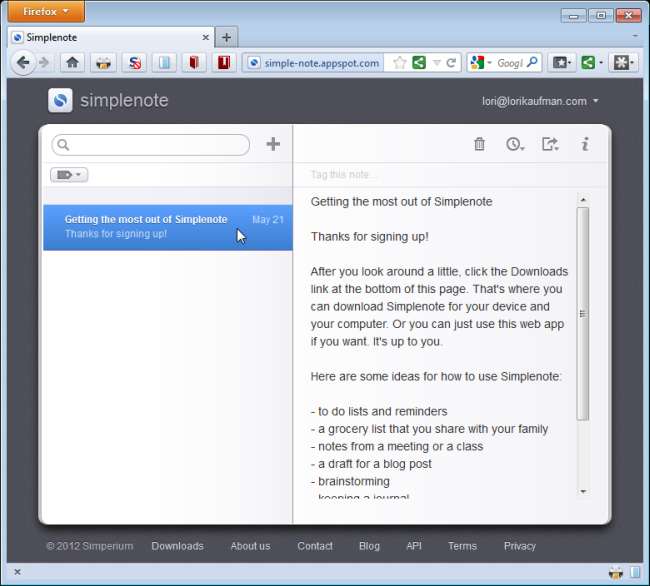
Task: Close the add-on bar with x
Action: pyautogui.click(x=17, y=572)
